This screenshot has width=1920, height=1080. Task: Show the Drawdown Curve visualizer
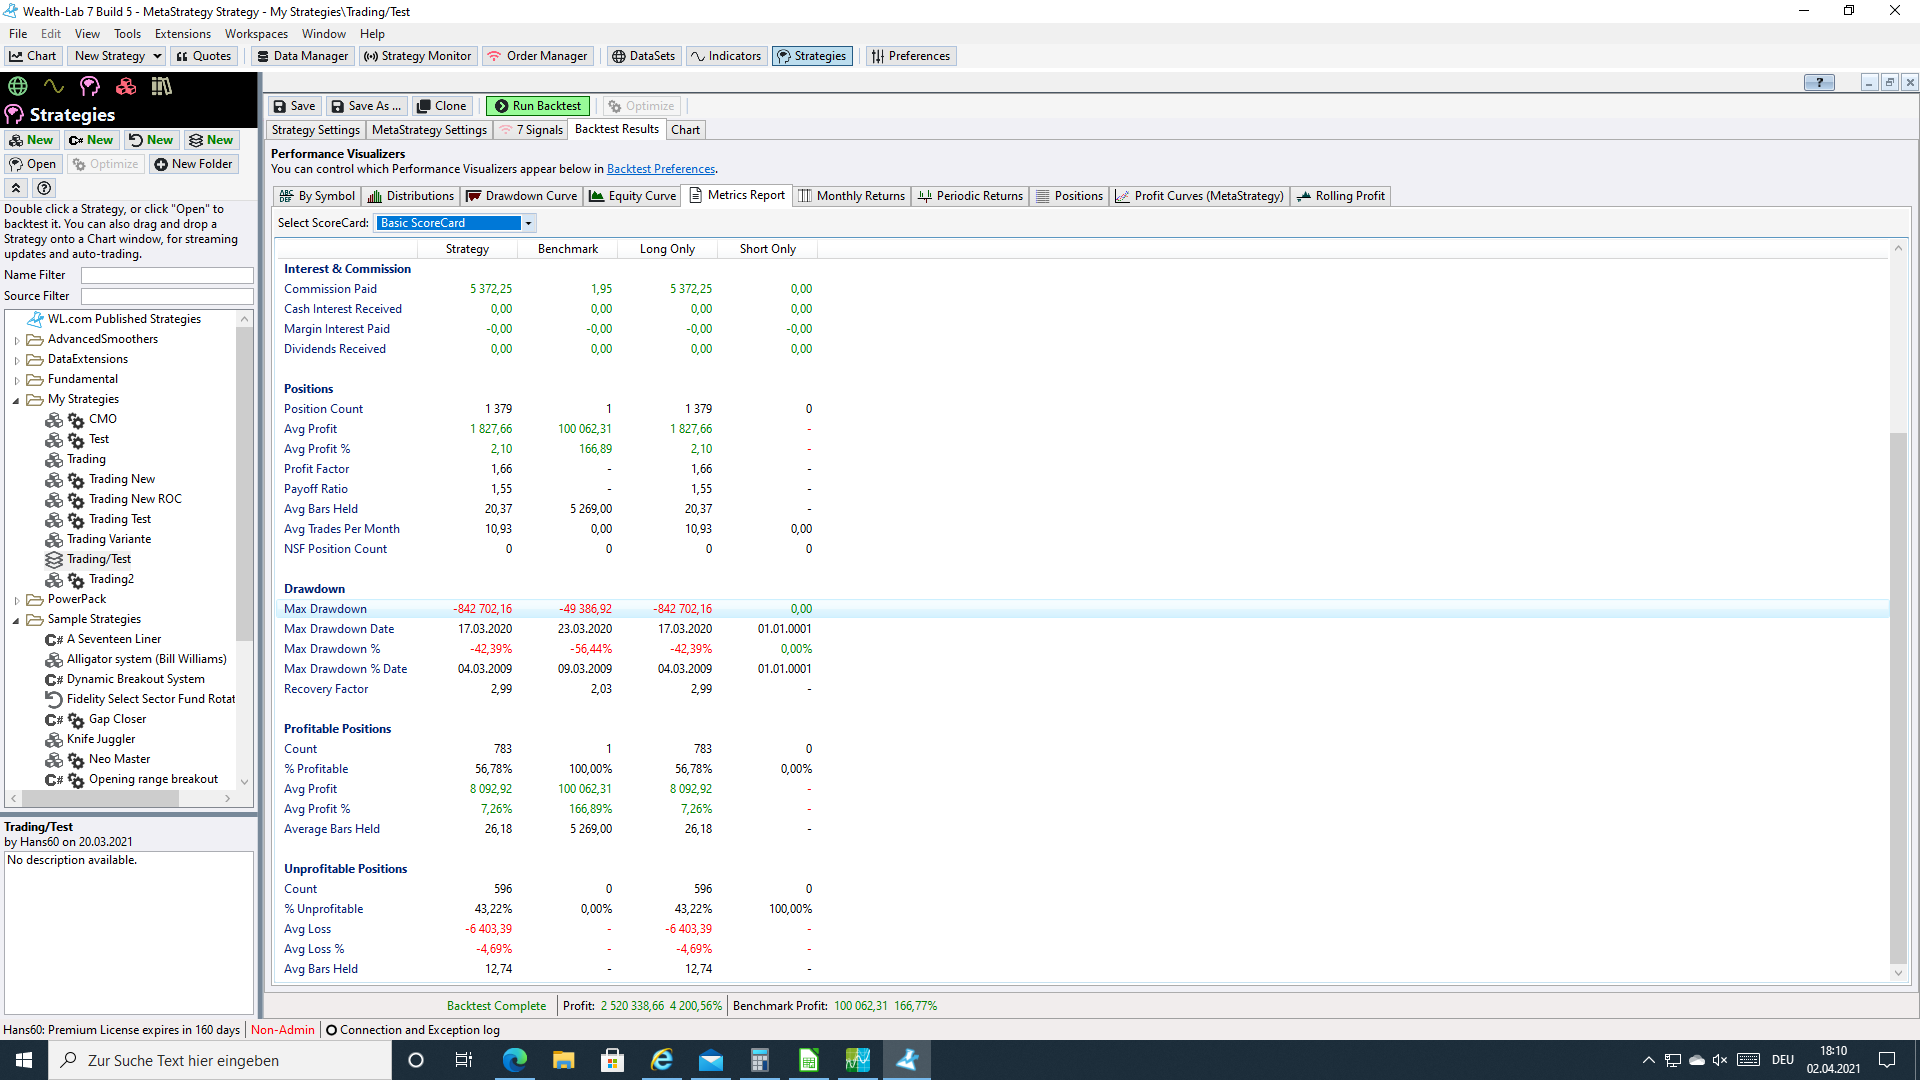[x=522, y=196]
